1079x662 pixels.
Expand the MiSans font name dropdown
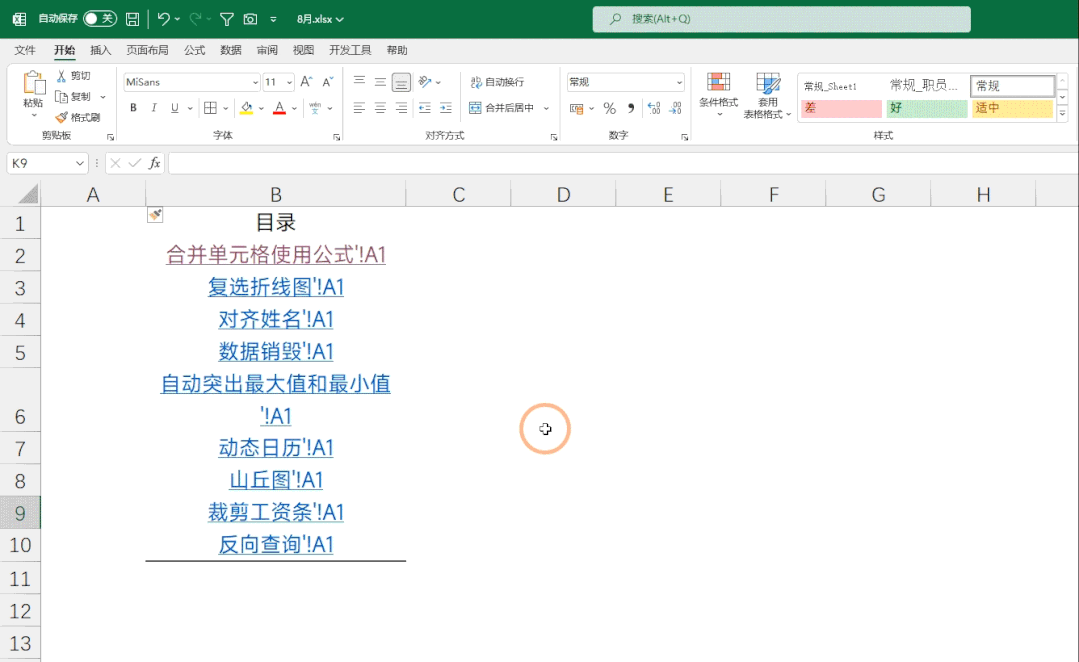[254, 82]
